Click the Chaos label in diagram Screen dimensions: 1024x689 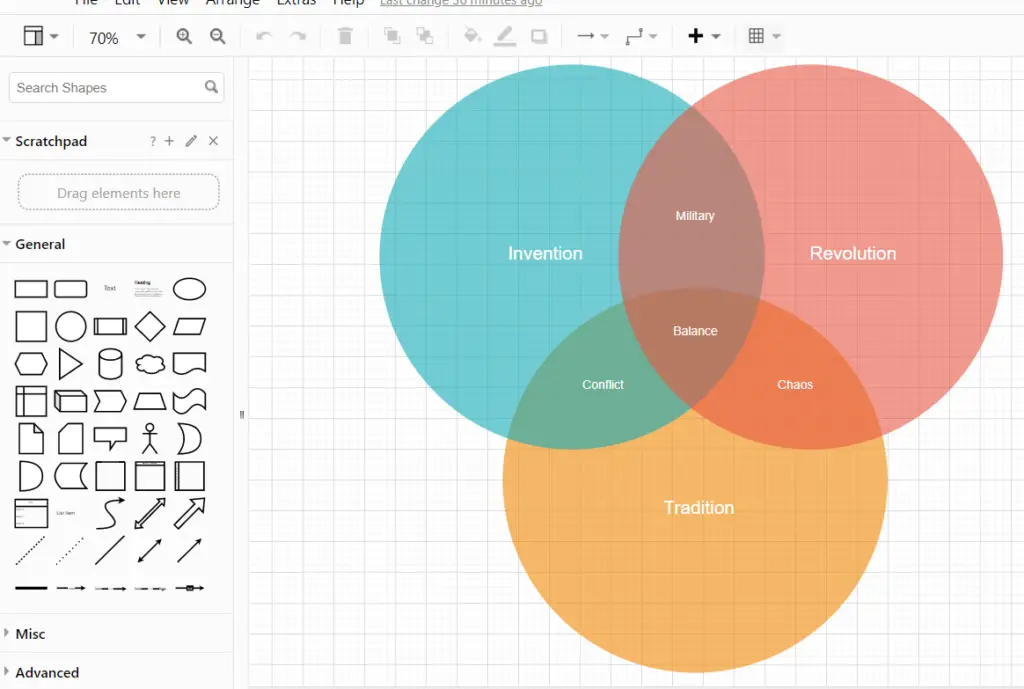tap(795, 385)
